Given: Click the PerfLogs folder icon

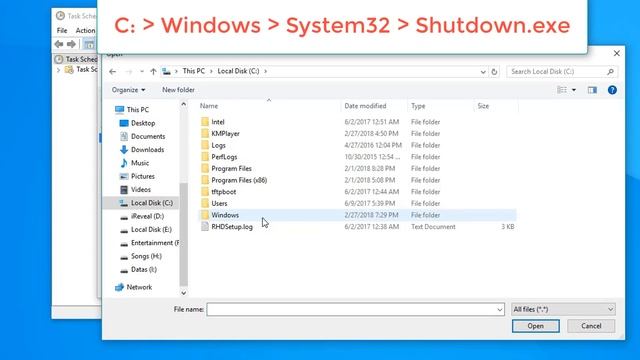Looking at the screenshot, I should click(x=205, y=157).
